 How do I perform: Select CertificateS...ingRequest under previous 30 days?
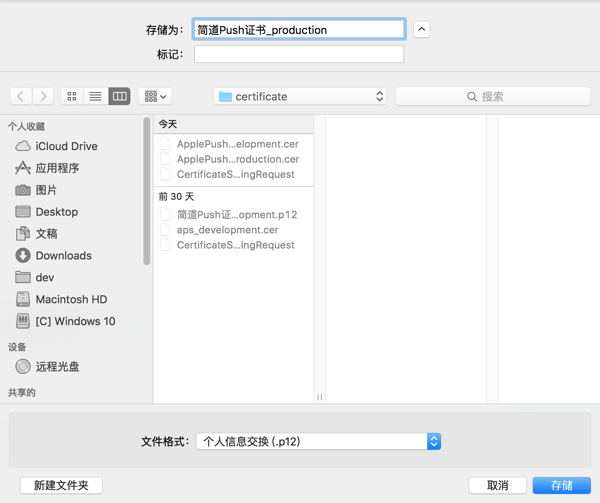point(235,245)
